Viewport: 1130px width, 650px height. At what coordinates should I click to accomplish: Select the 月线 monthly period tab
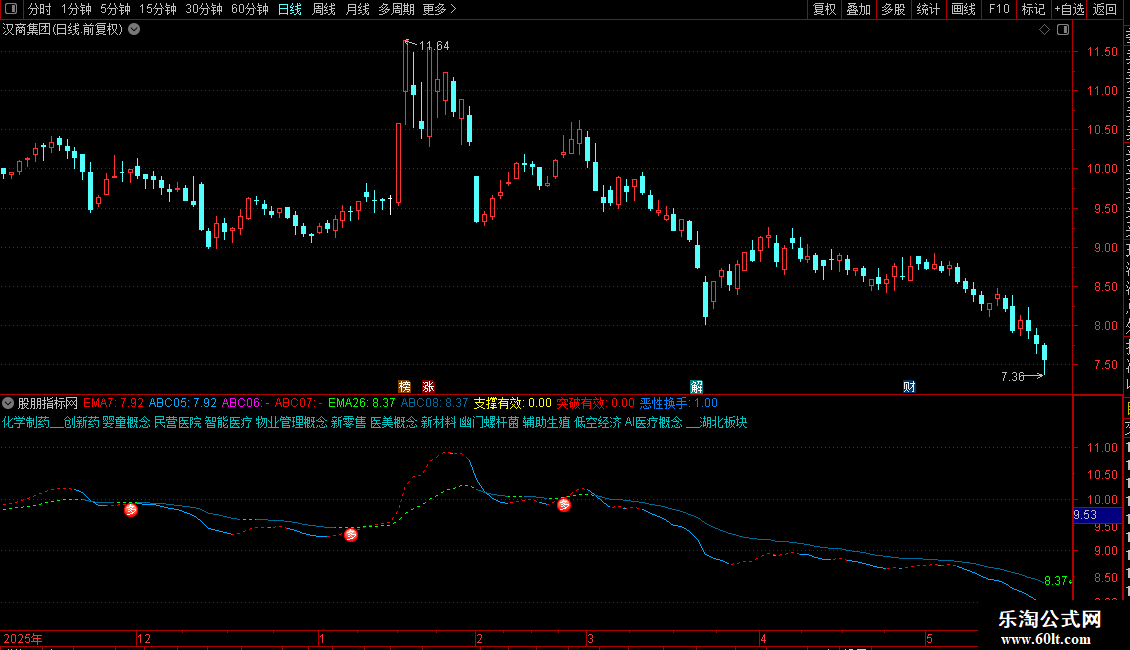pos(357,9)
